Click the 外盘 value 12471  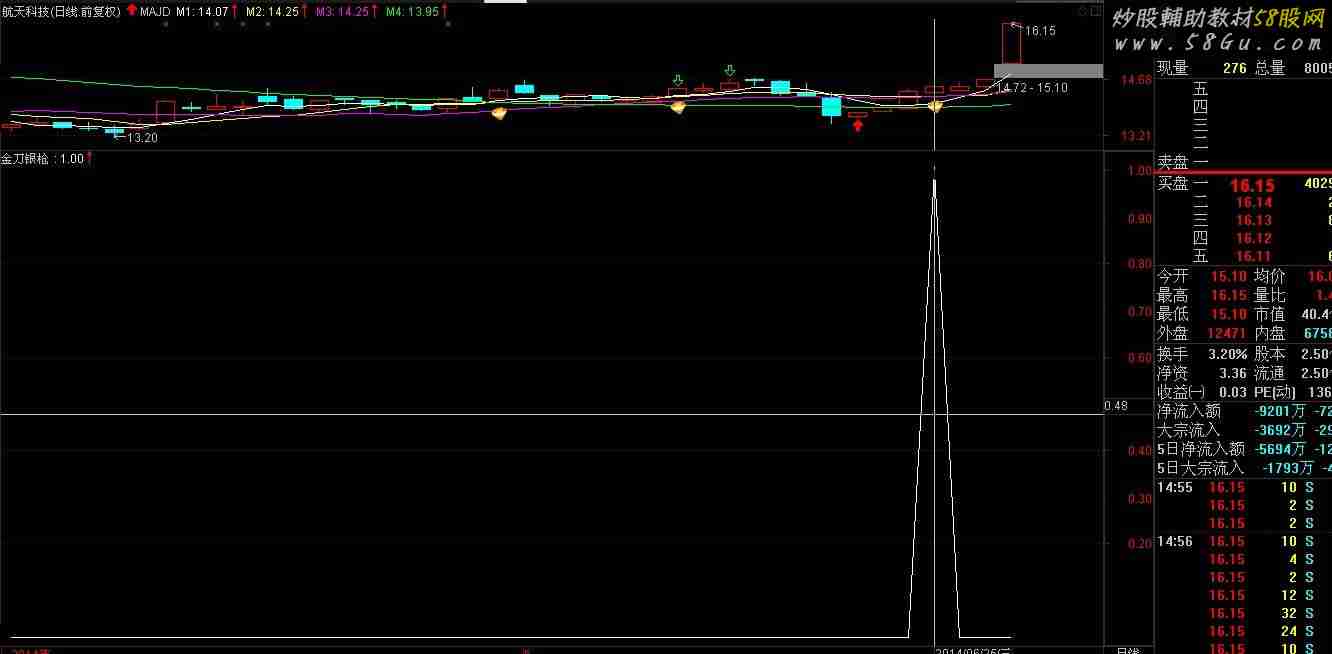coord(1226,334)
